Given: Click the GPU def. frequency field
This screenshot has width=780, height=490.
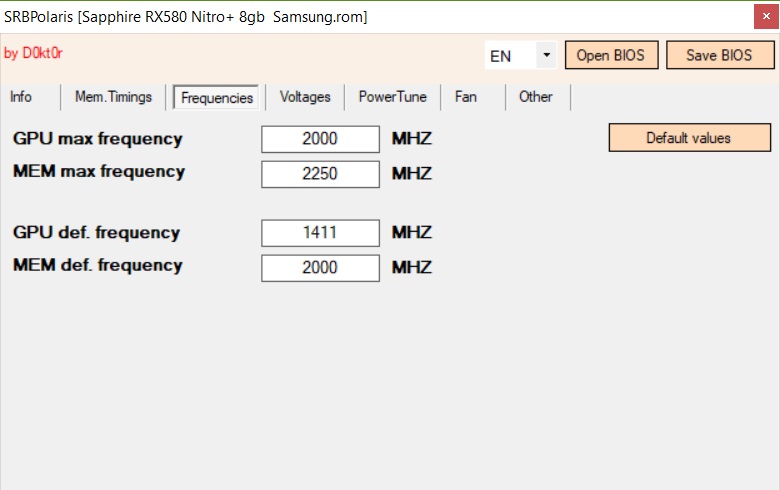Looking at the screenshot, I should point(320,233).
